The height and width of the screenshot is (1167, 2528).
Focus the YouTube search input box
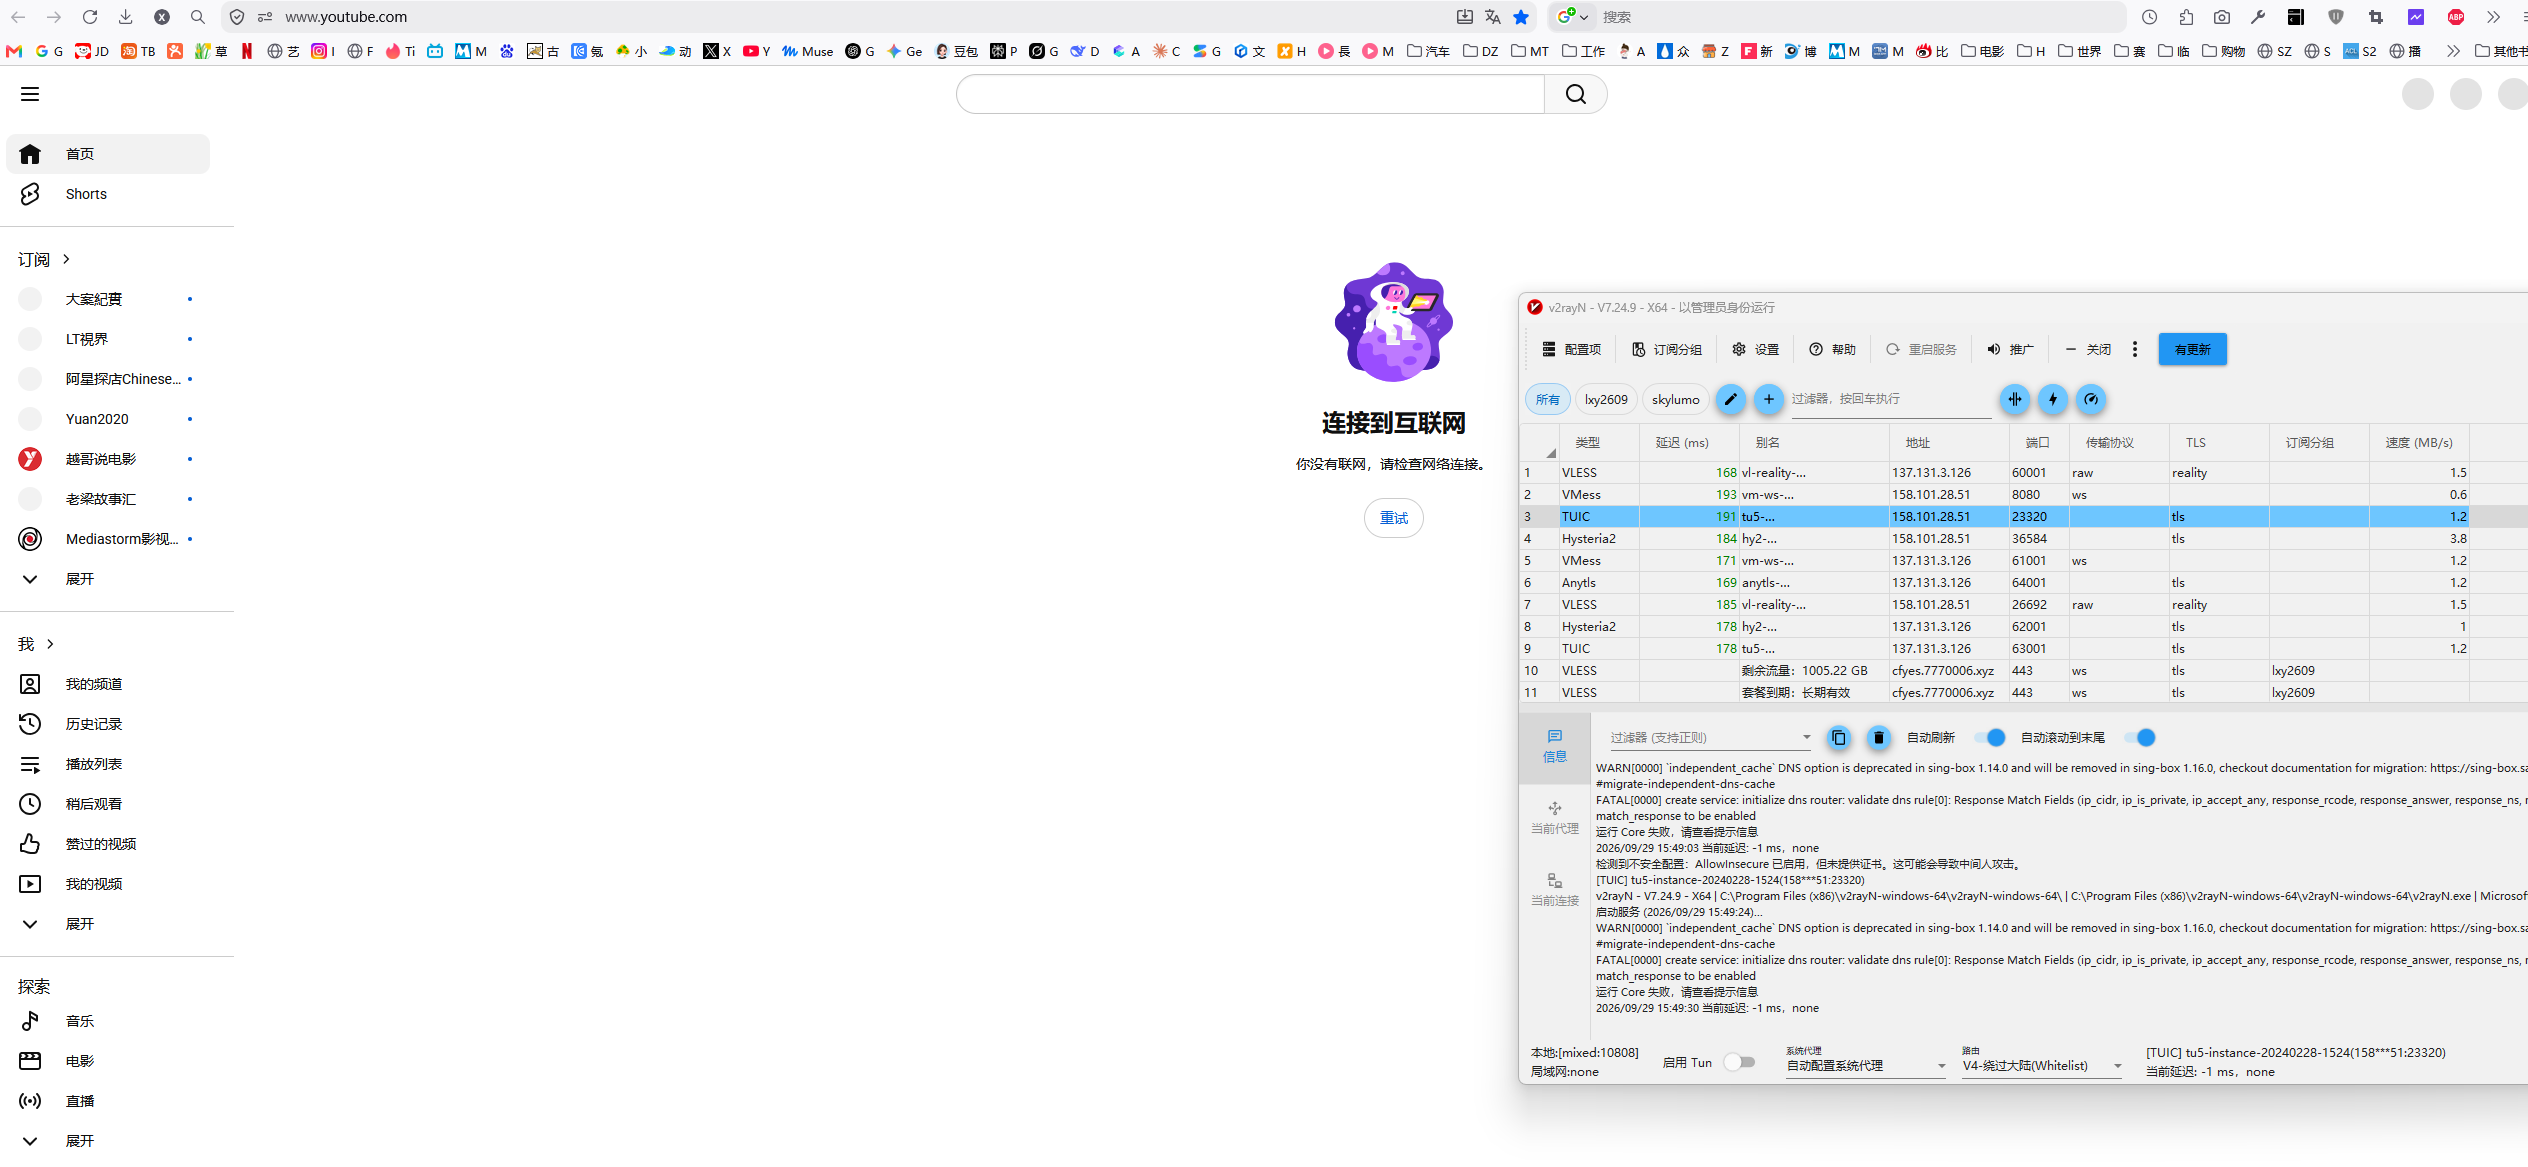1250,94
